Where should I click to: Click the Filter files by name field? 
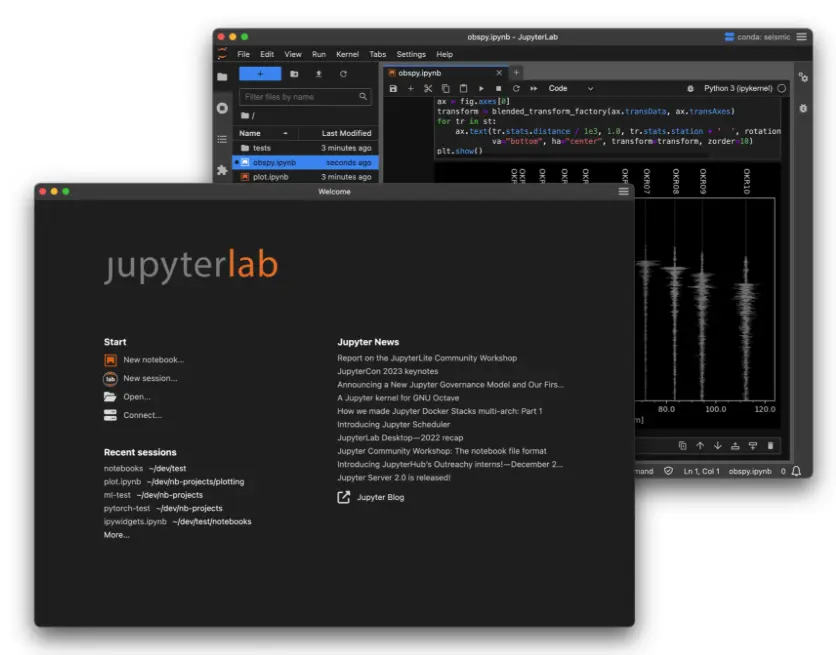click(x=305, y=96)
